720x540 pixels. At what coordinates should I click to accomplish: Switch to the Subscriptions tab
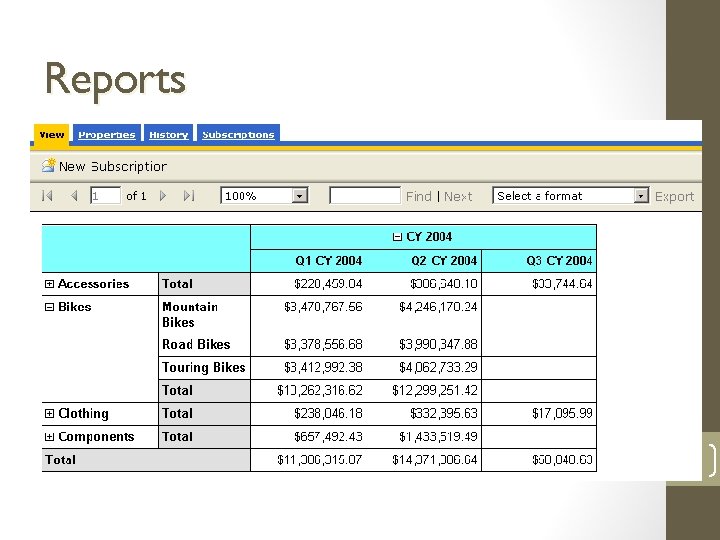[x=238, y=135]
